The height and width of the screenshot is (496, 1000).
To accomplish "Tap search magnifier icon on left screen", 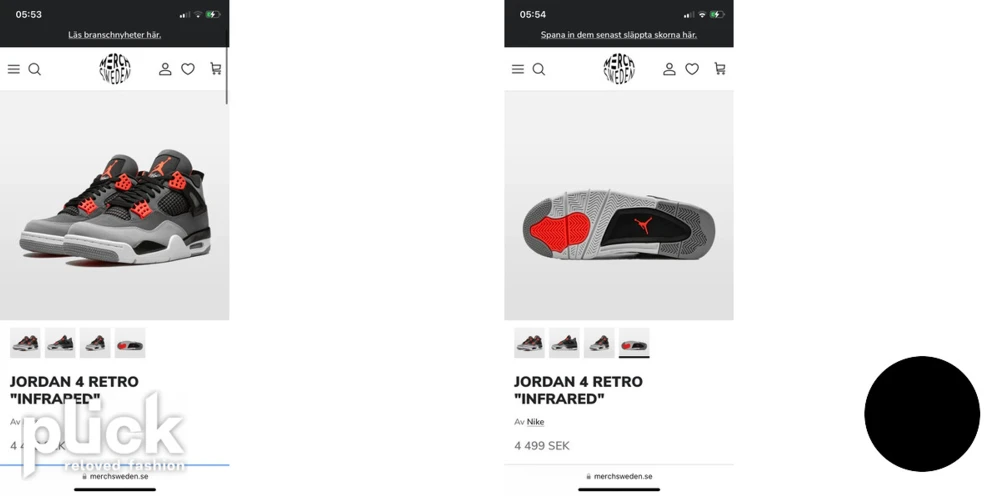I will (x=34, y=69).
